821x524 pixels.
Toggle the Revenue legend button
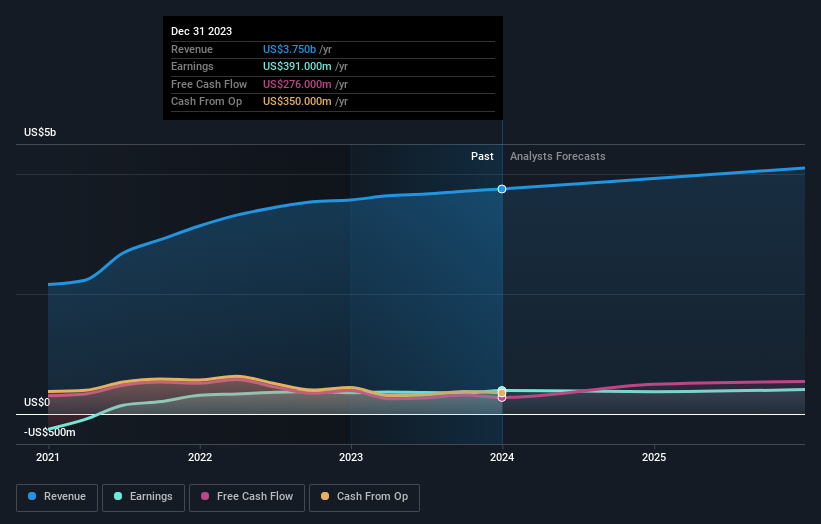tap(57, 497)
